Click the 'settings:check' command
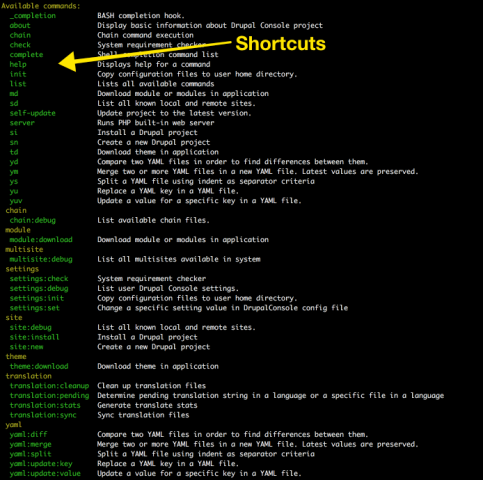Viewport: 483px width, 480px height. point(39,279)
